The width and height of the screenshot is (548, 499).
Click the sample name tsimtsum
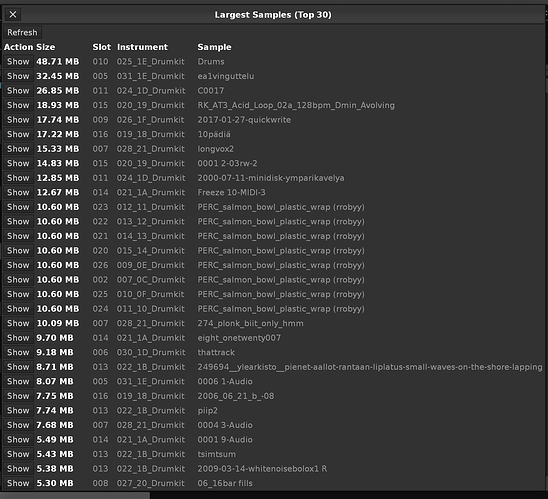217,454
